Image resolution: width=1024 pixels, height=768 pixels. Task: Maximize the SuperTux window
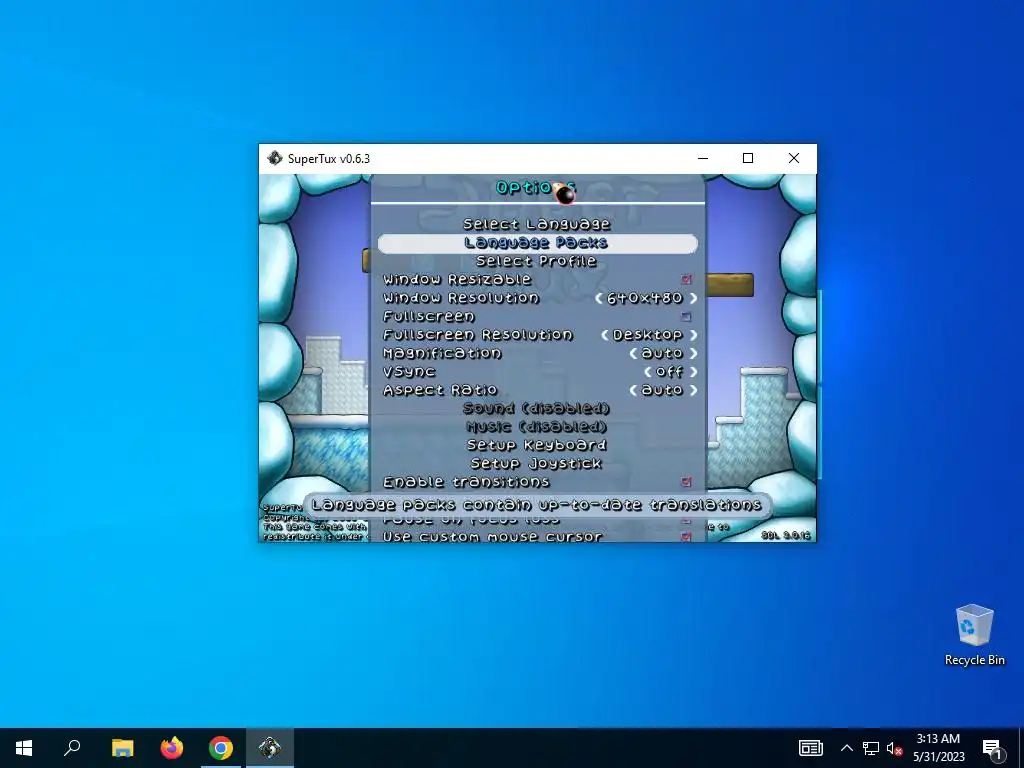coord(748,158)
